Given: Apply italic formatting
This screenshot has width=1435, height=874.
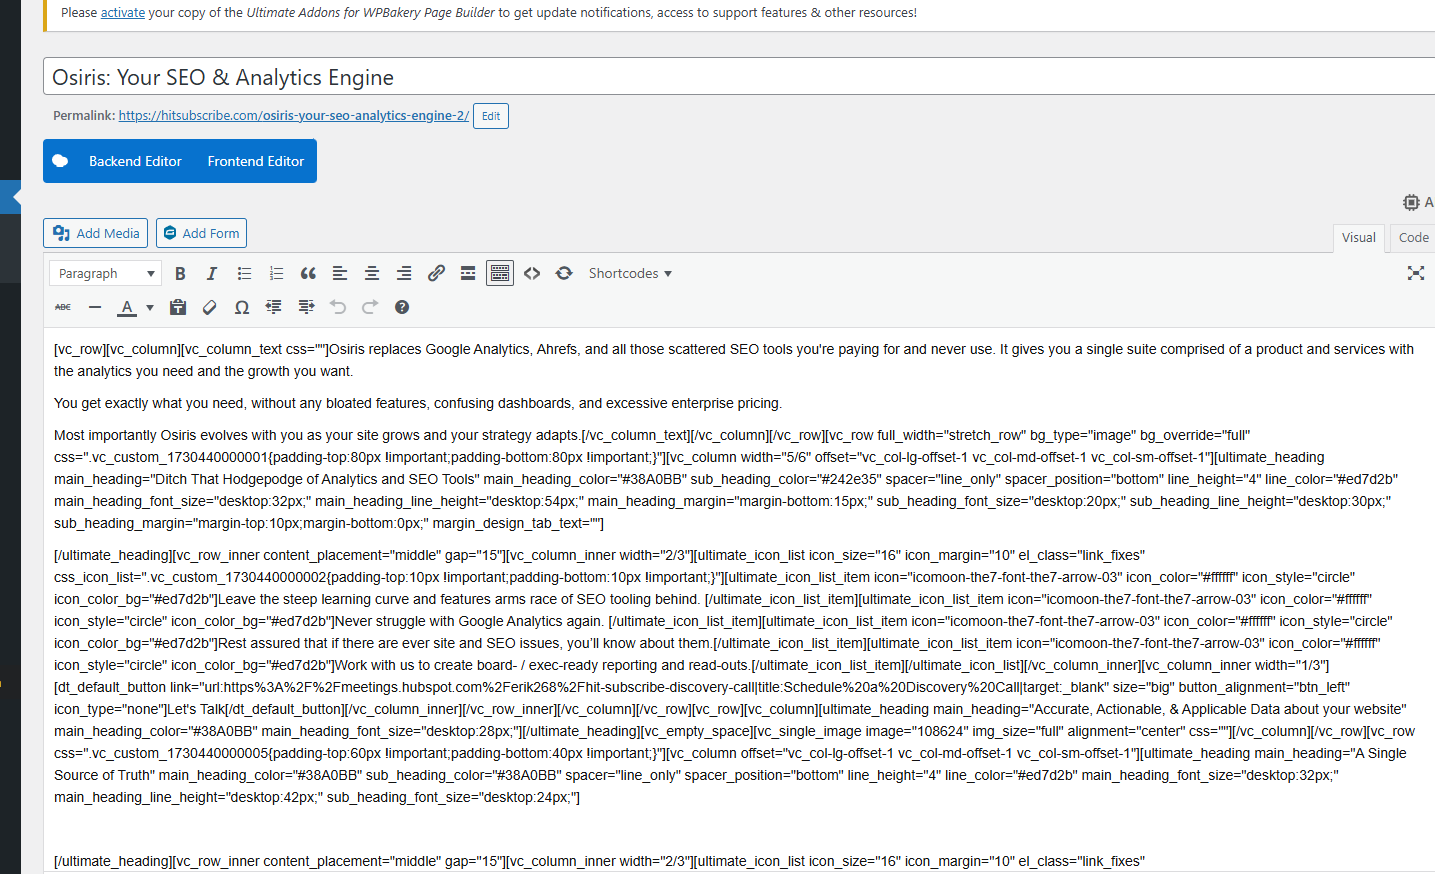Looking at the screenshot, I should click(212, 273).
